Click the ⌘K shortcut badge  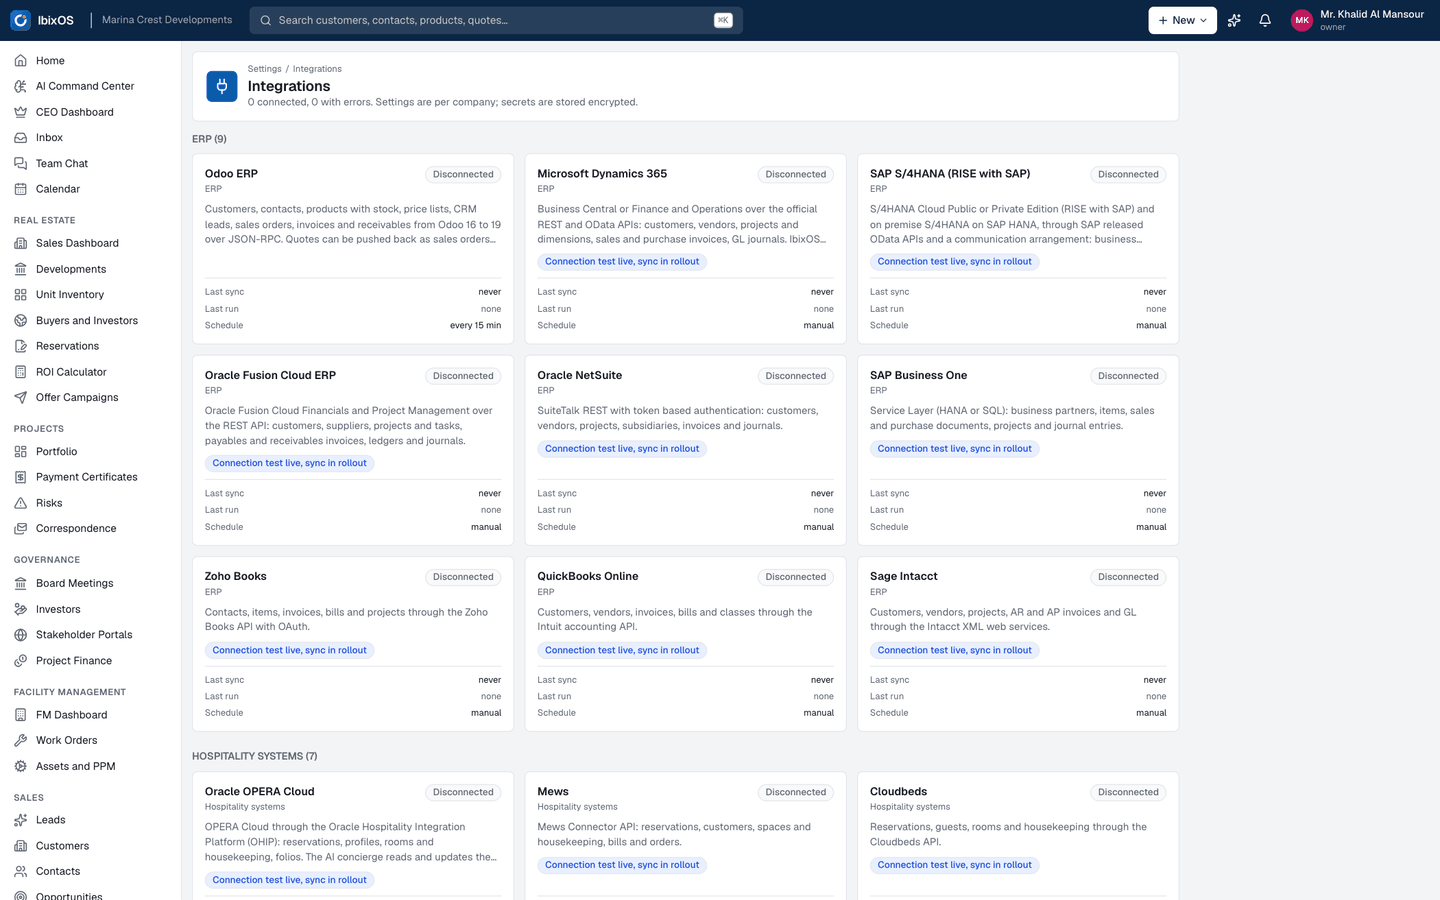tap(723, 20)
